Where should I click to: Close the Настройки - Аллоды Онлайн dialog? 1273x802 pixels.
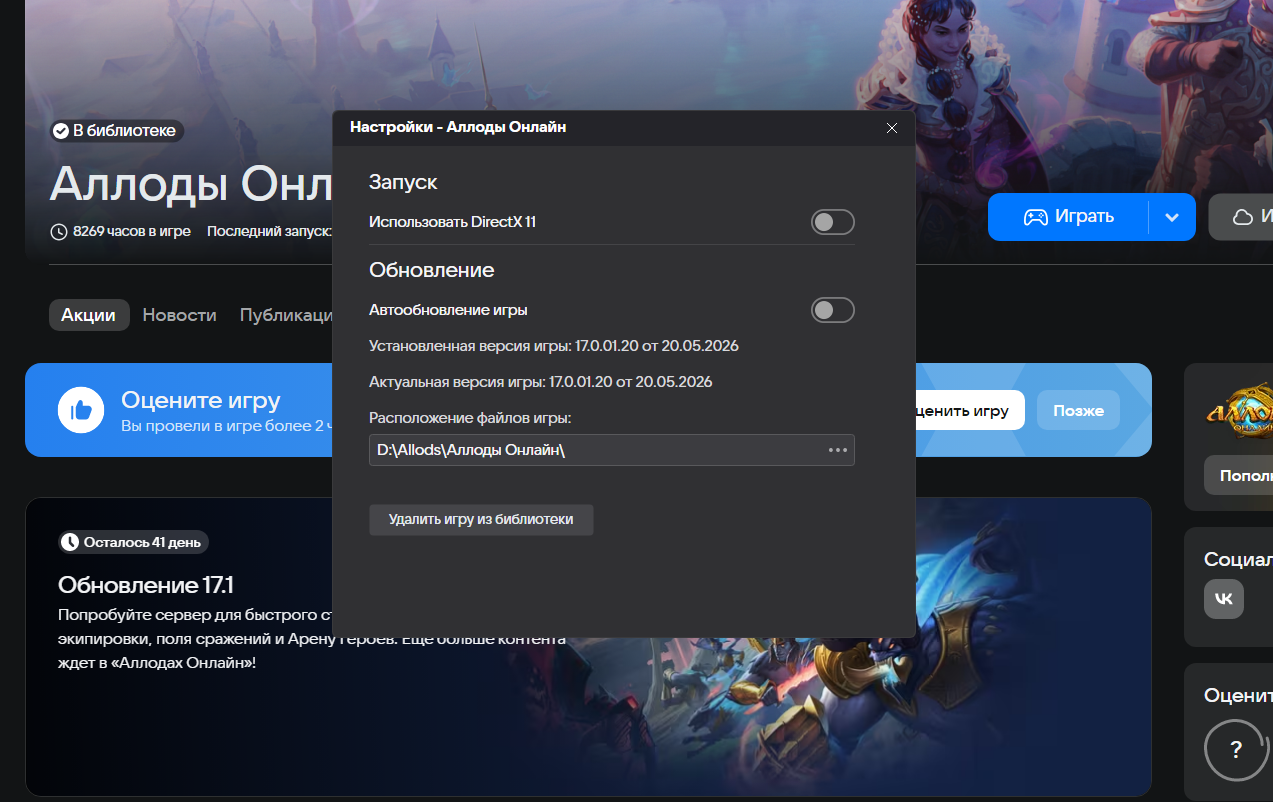[892, 128]
